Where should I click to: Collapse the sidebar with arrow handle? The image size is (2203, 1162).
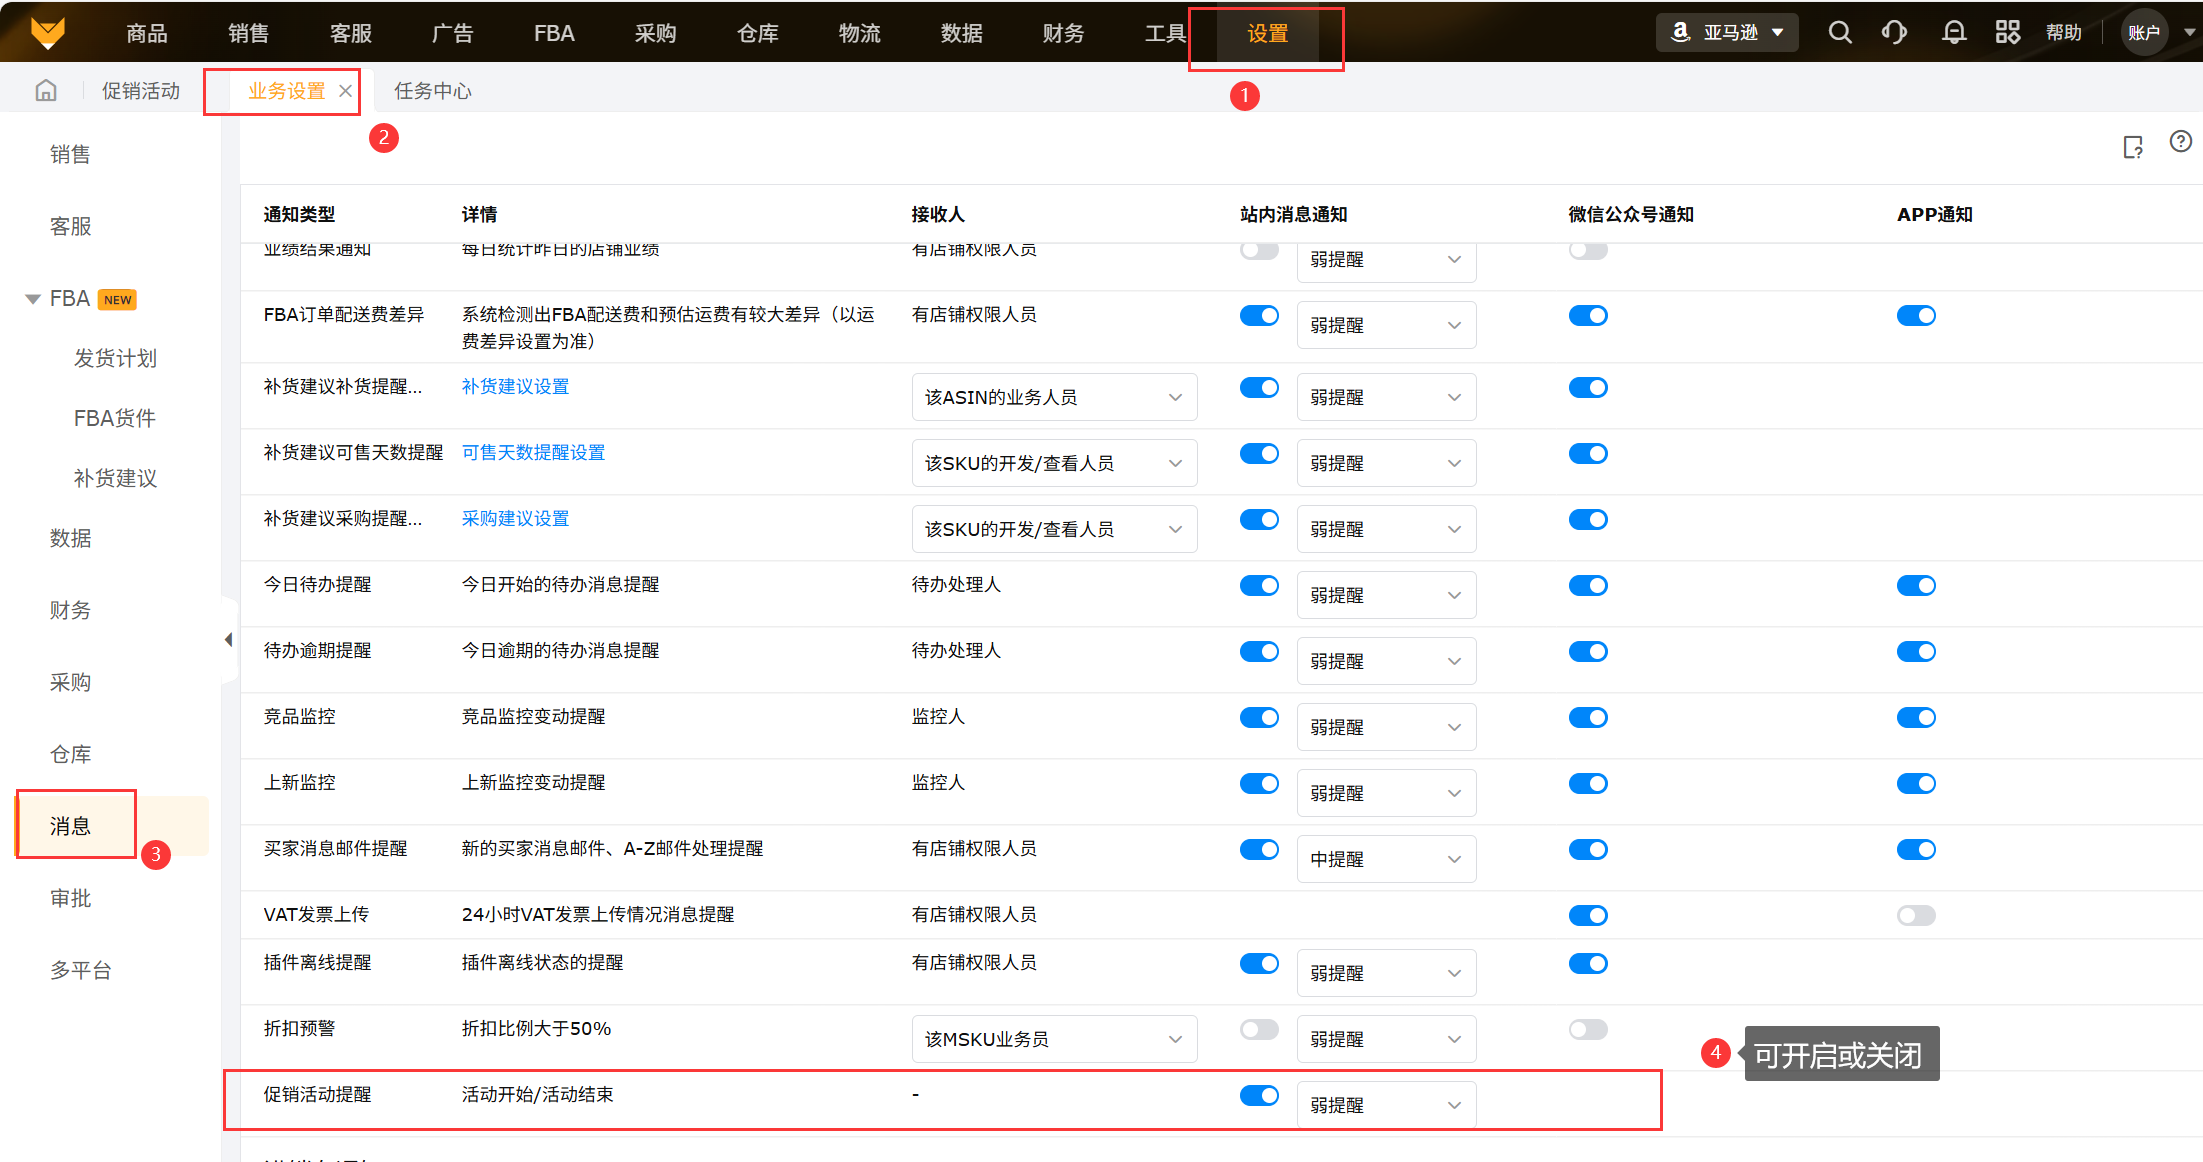[x=229, y=639]
